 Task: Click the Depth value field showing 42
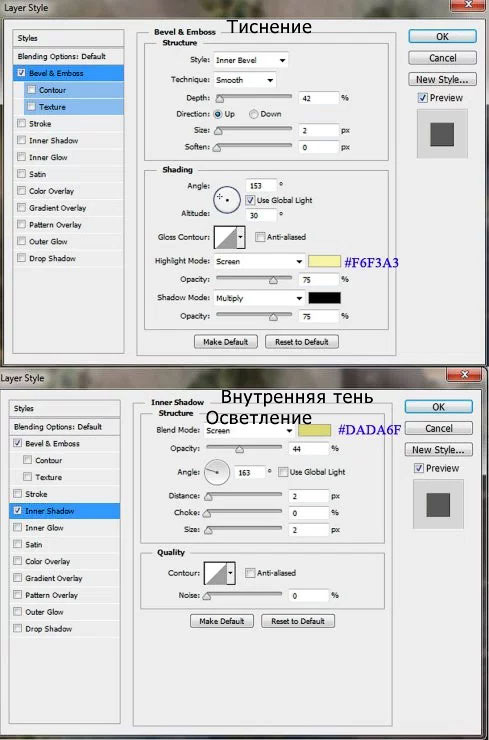pos(319,98)
